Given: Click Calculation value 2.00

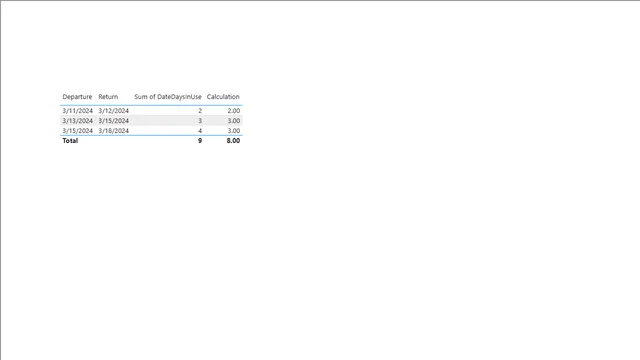Looking at the screenshot, I should (233, 111).
